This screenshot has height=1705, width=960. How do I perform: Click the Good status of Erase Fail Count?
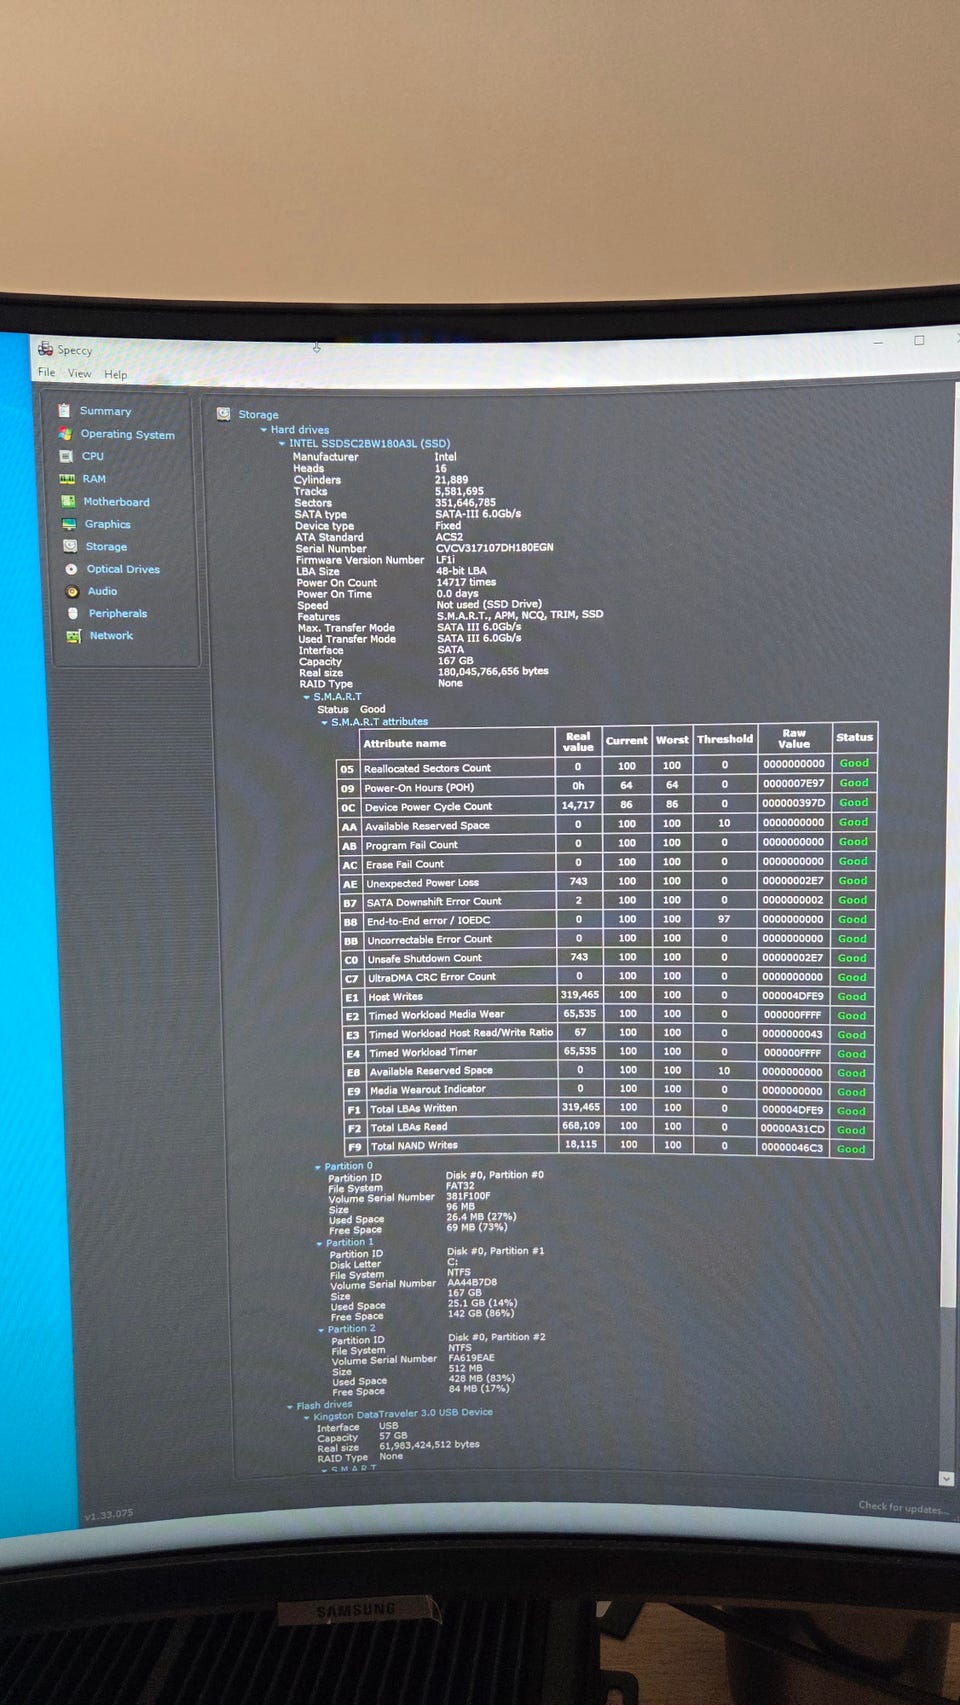(853, 861)
